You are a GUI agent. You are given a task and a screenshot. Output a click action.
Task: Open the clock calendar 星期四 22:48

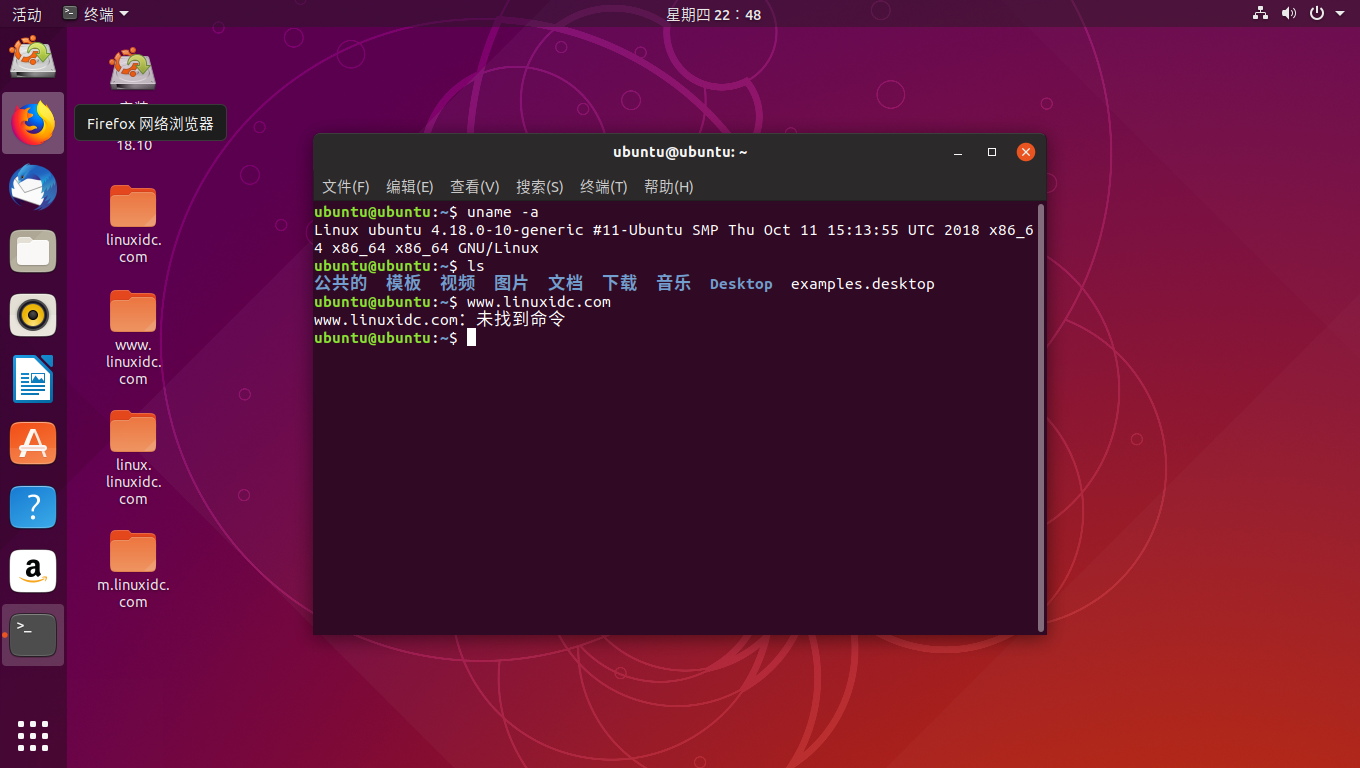[x=713, y=14]
